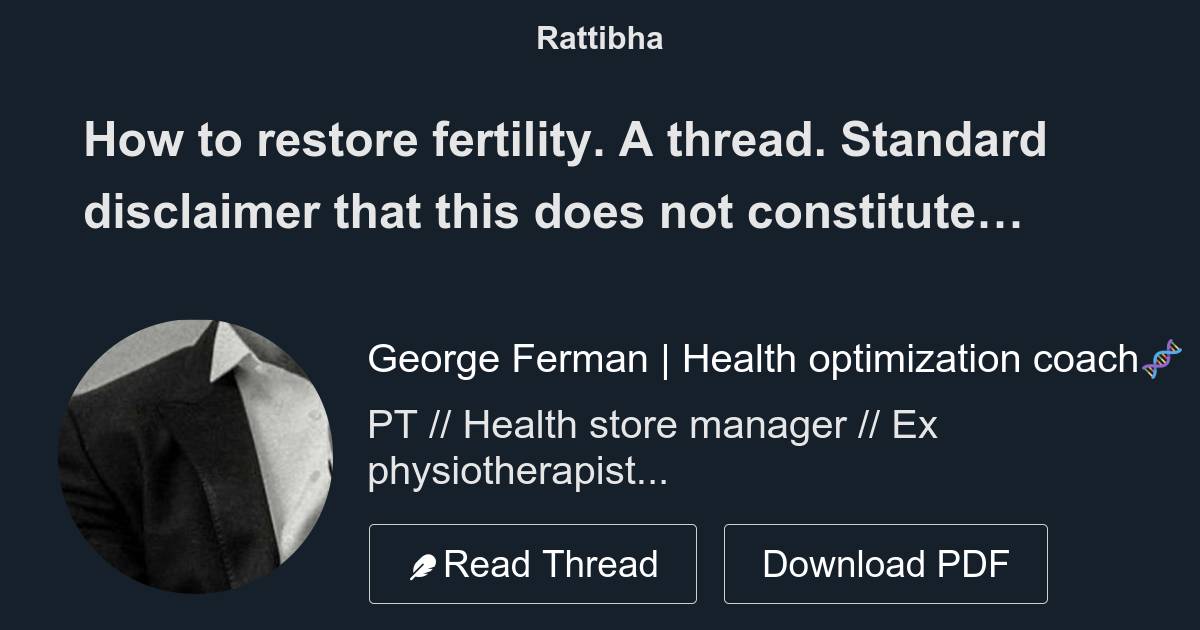The image size is (1200, 630).
Task: Reveal the full disclaimer text
Action: point(565,212)
